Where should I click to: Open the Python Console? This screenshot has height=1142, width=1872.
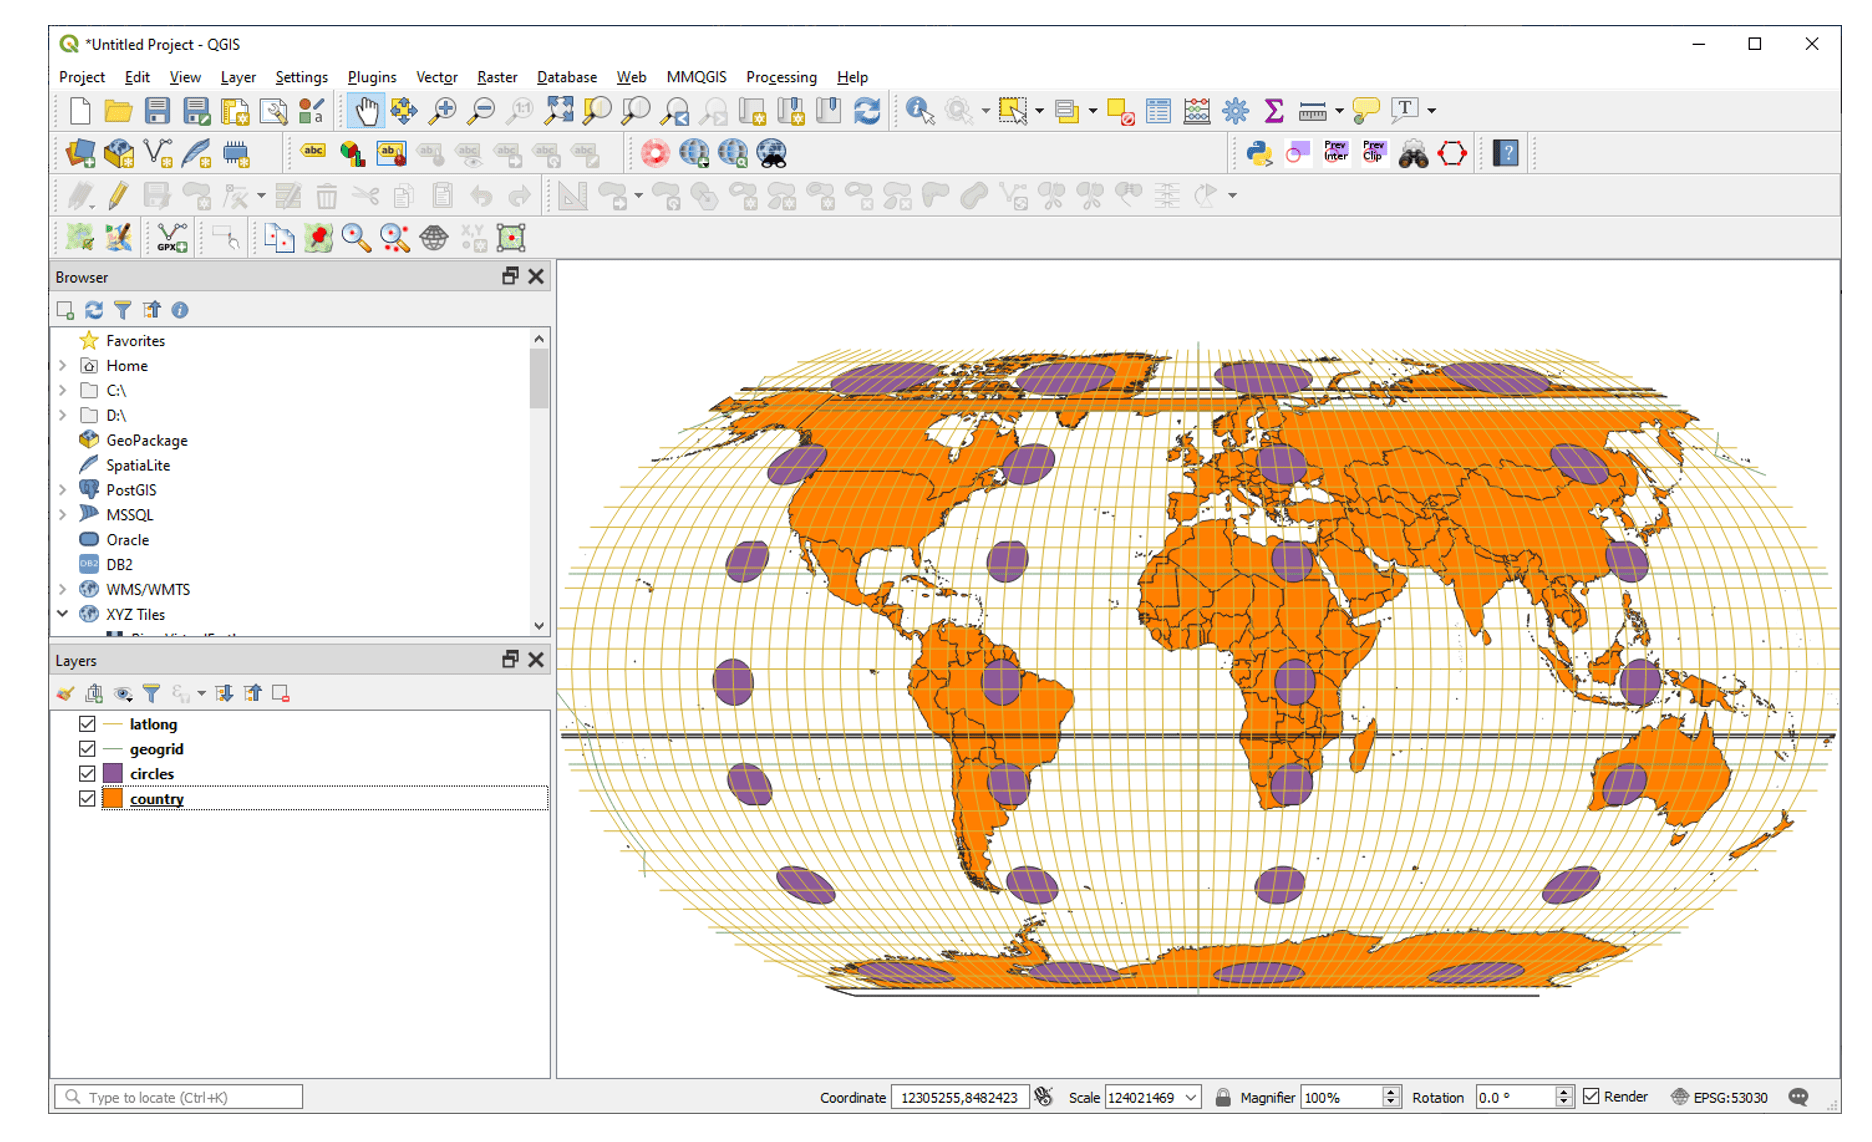click(1258, 152)
